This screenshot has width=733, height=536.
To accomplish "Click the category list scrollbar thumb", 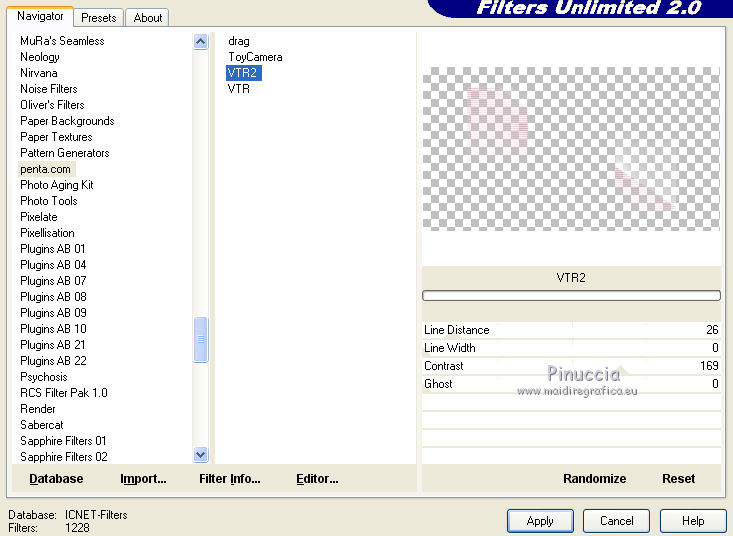I will 200,339.
